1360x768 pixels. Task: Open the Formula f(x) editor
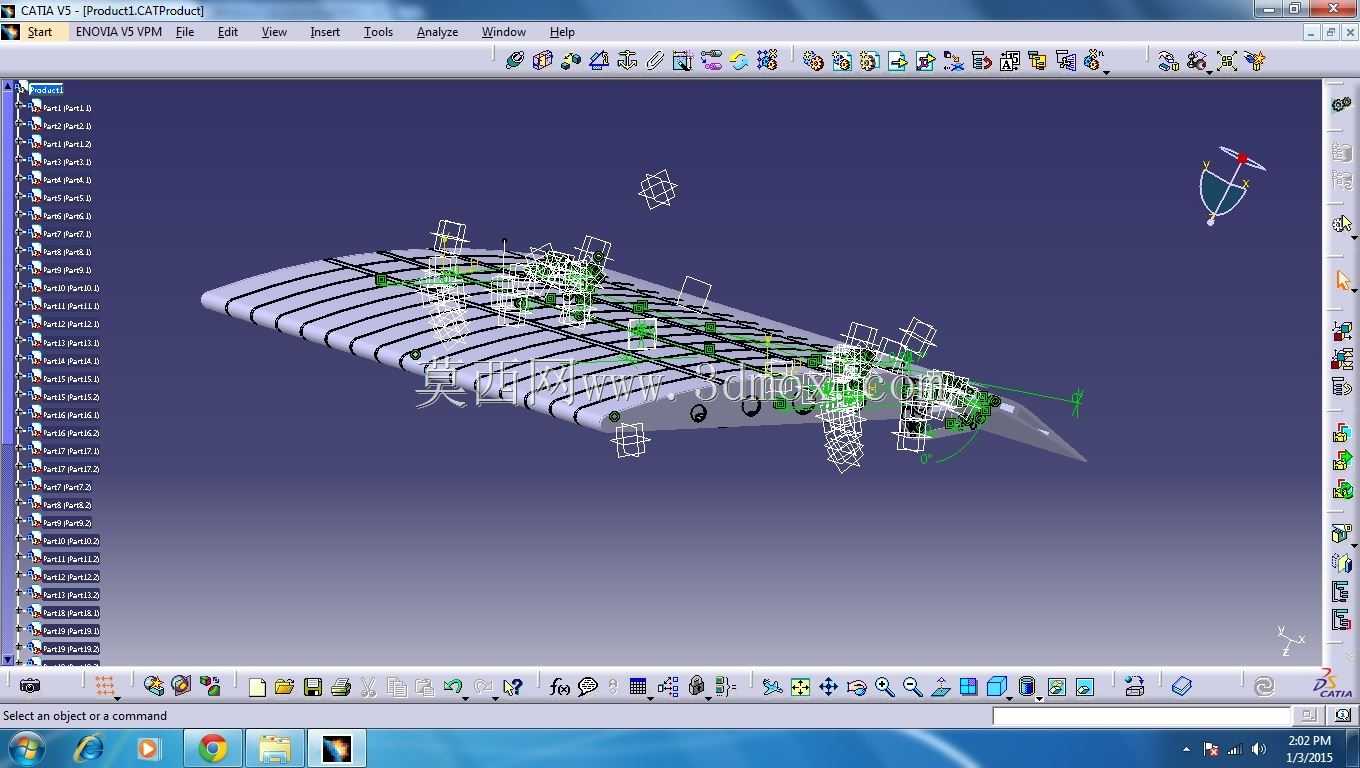click(560, 686)
